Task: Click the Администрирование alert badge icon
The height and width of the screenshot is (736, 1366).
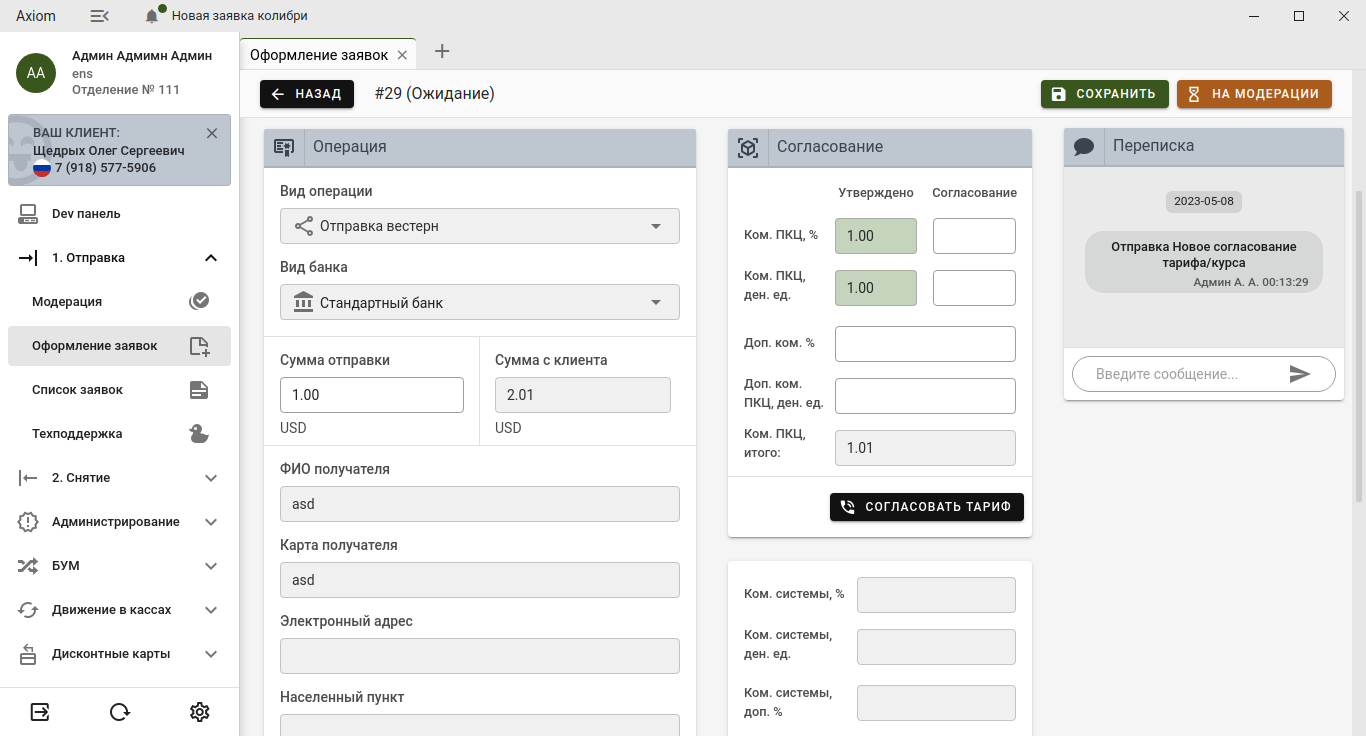Action: (x=28, y=522)
